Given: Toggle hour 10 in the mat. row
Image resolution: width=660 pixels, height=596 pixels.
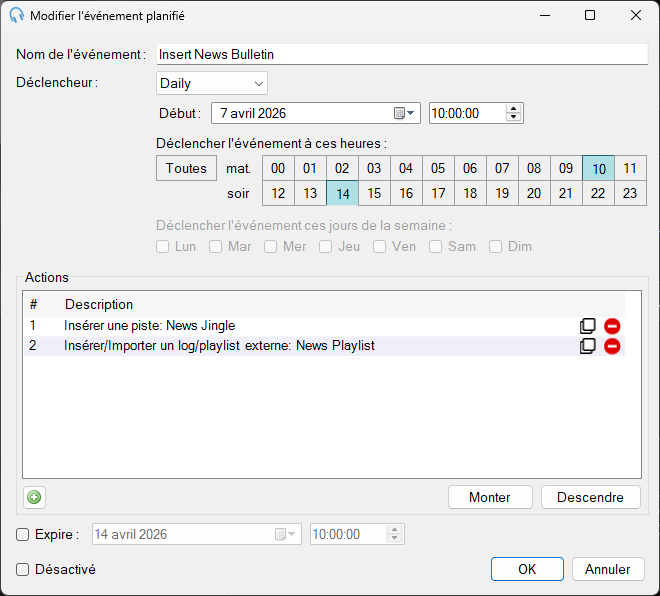Looking at the screenshot, I should 598,168.
